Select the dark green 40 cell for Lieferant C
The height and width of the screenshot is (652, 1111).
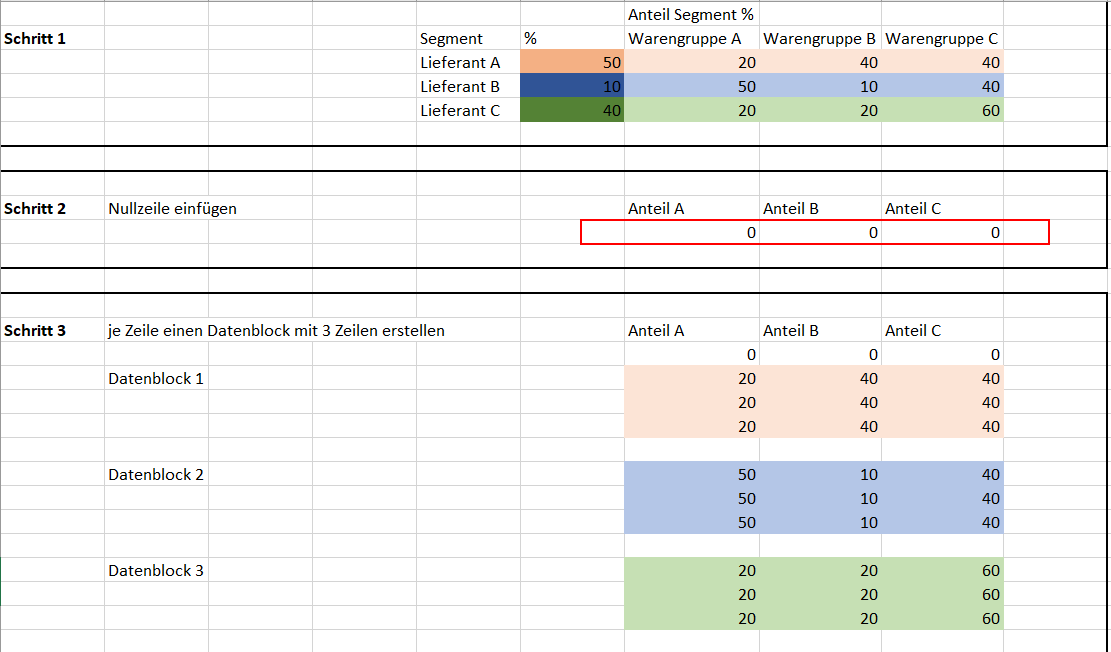coord(572,111)
